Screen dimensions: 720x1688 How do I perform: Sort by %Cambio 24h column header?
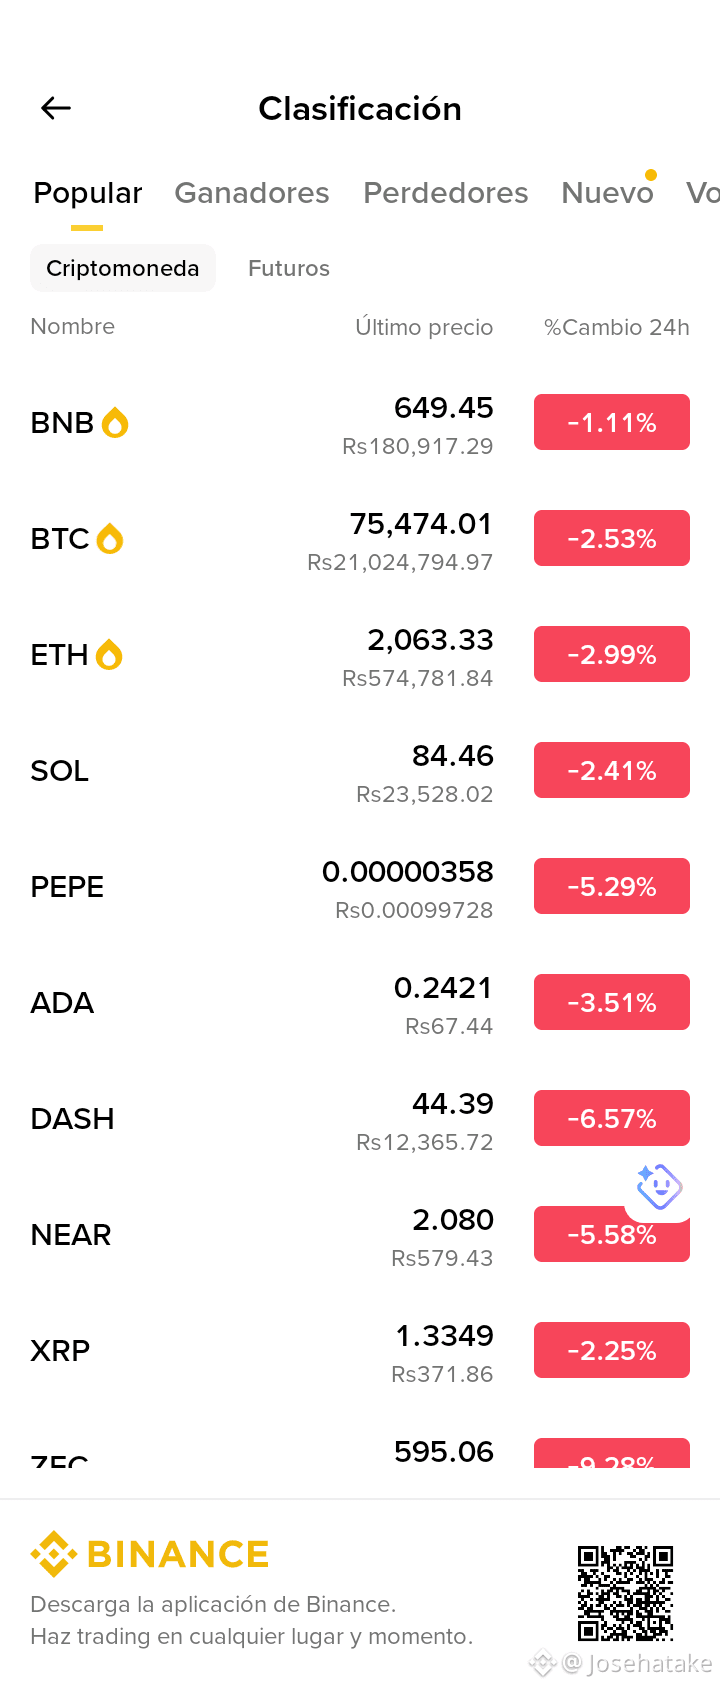[x=617, y=327]
